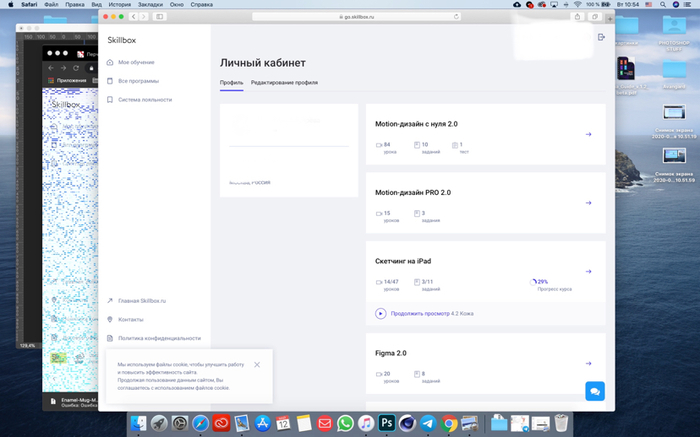Close the cookie notice
This screenshot has width=700, height=437.
point(257,365)
